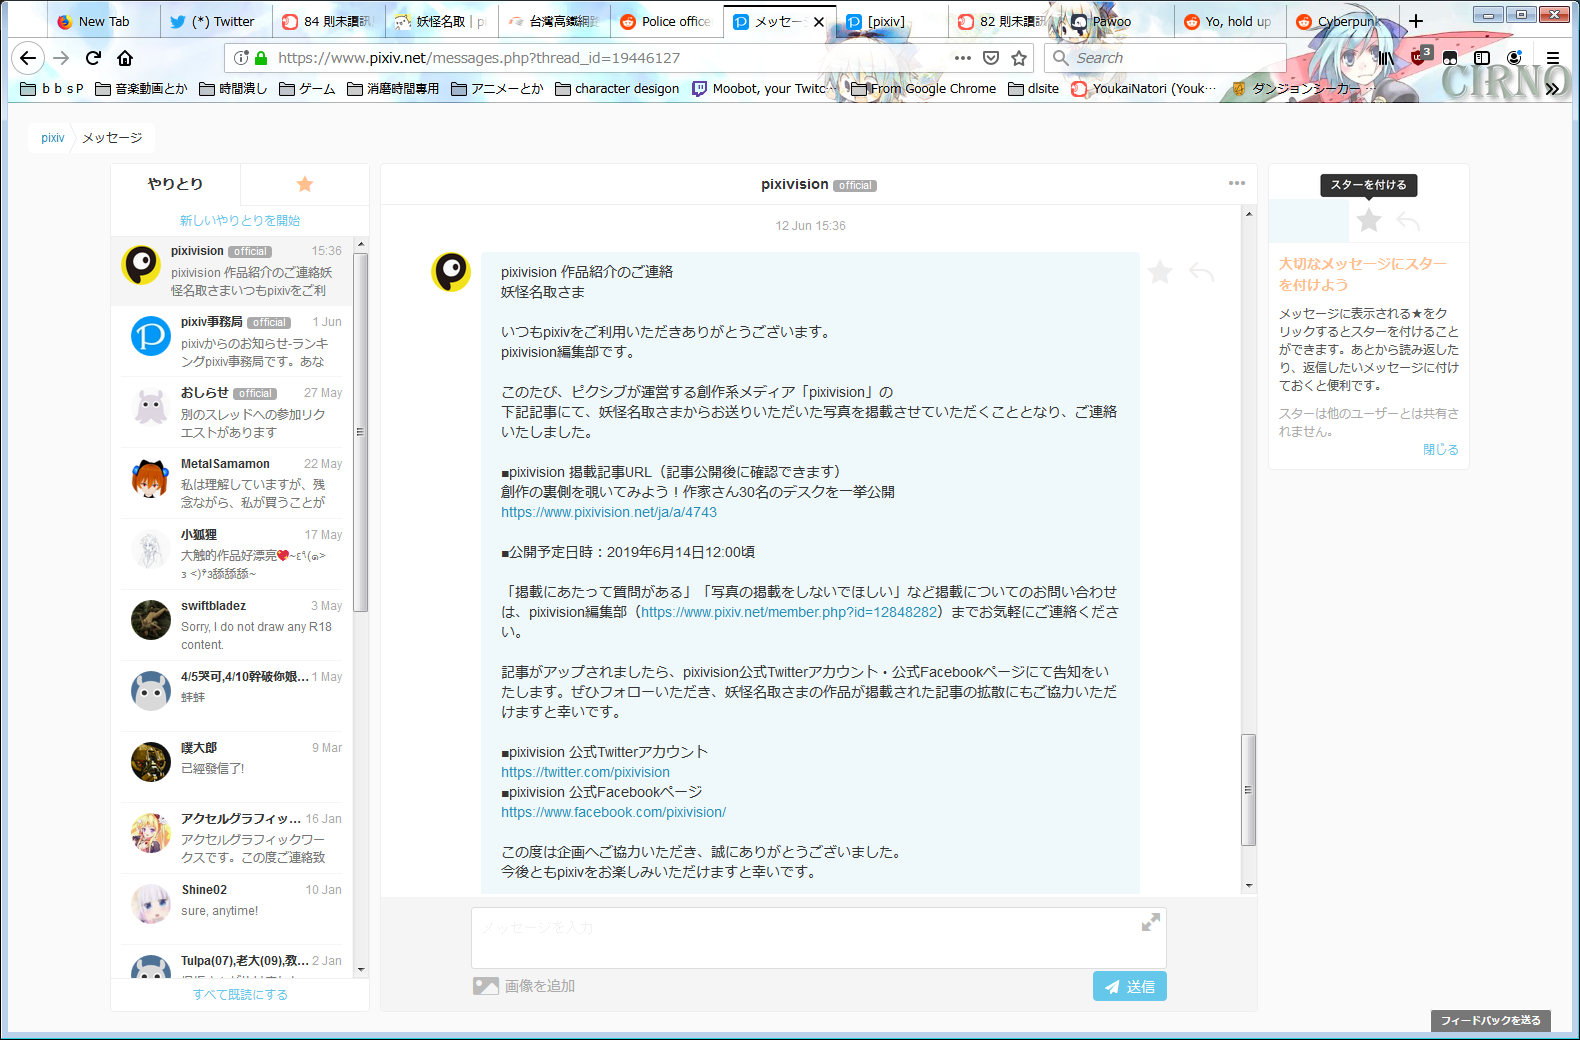
Task: Switch to Police office tab
Action: click(667, 21)
